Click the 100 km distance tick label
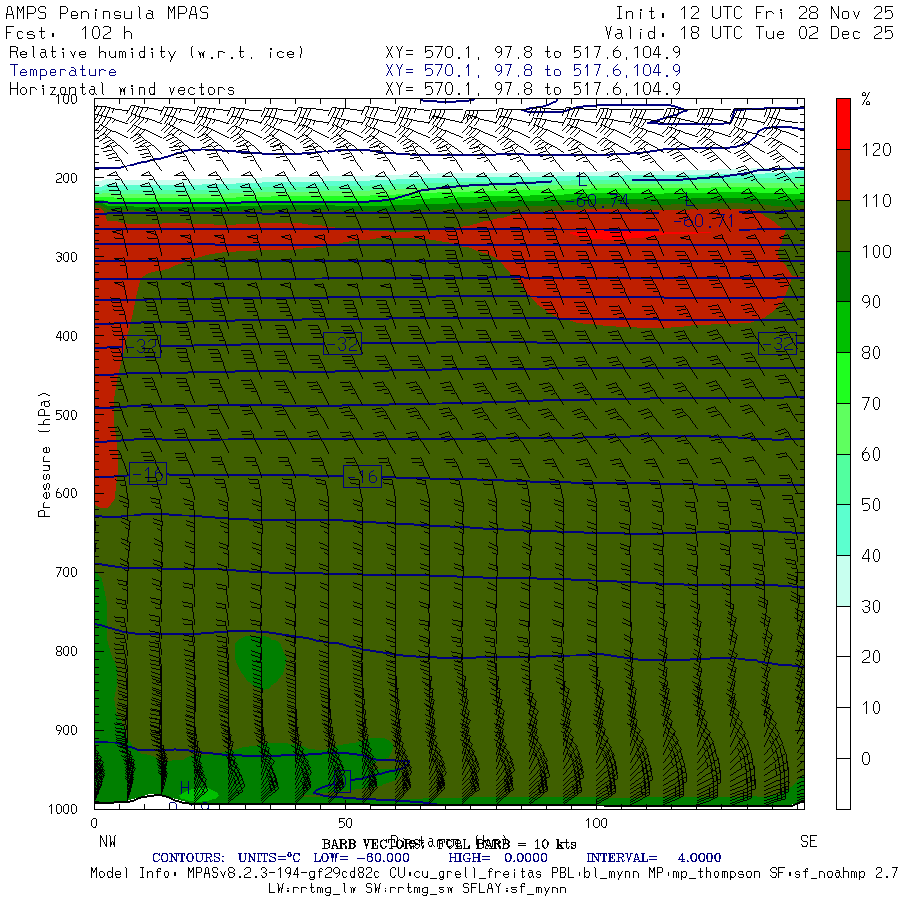900x900 pixels. pyautogui.click(x=596, y=824)
